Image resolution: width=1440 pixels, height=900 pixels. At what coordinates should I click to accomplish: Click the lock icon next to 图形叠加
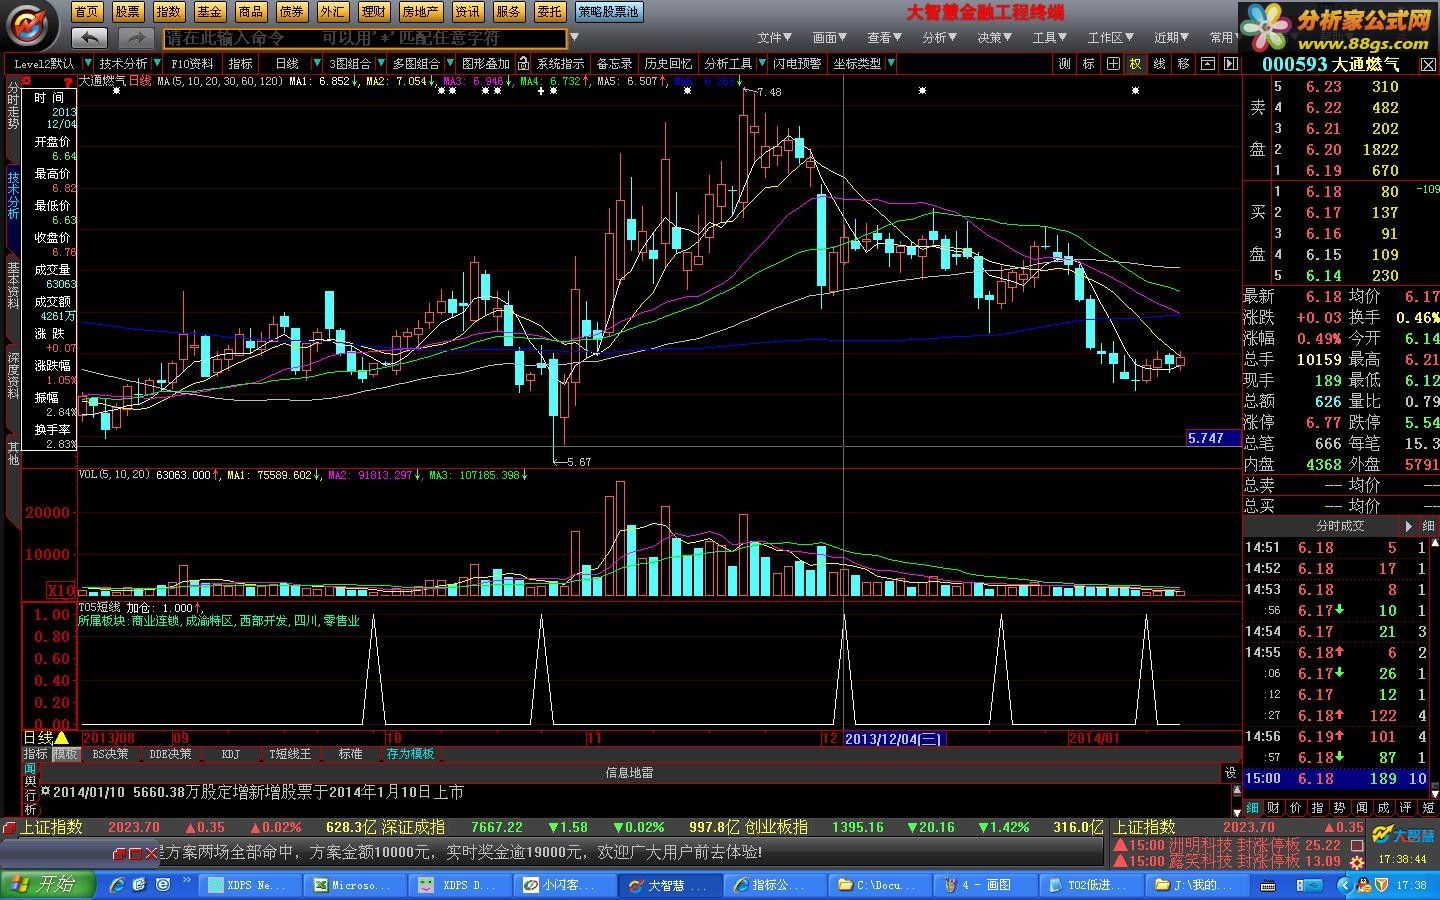tap(523, 63)
